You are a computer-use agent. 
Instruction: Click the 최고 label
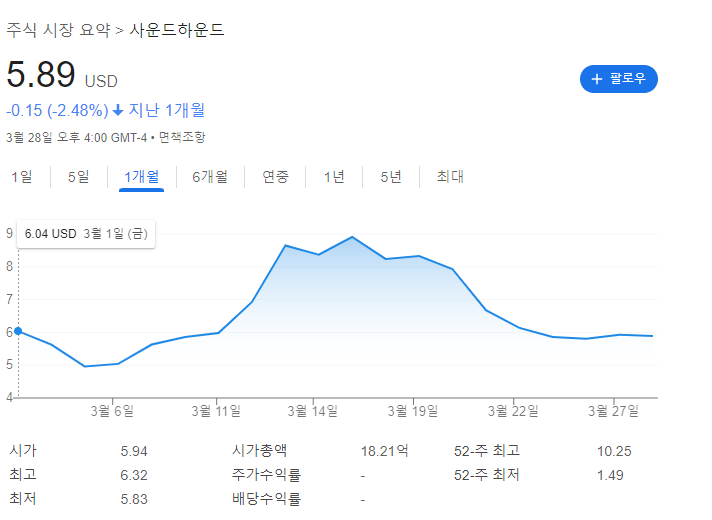[x=23, y=475]
